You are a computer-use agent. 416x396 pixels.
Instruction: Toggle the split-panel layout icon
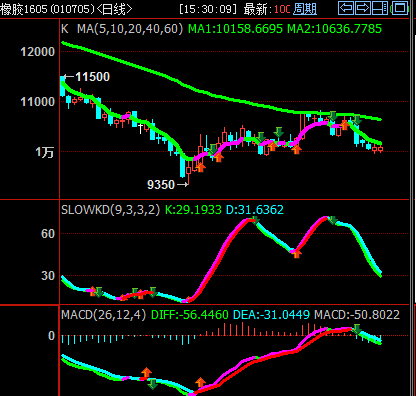pyautogui.click(x=380, y=8)
